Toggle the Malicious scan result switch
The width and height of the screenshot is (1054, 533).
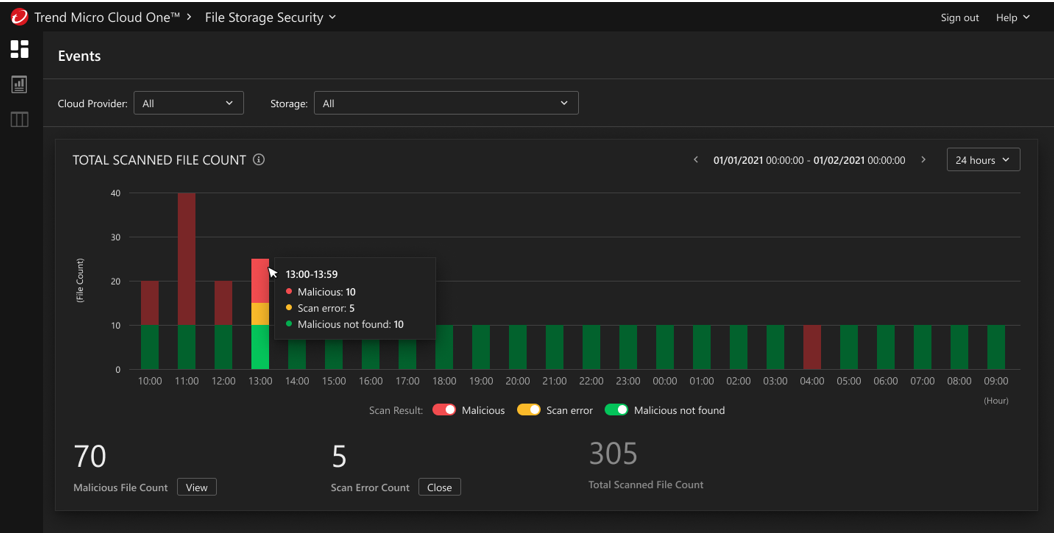(444, 410)
